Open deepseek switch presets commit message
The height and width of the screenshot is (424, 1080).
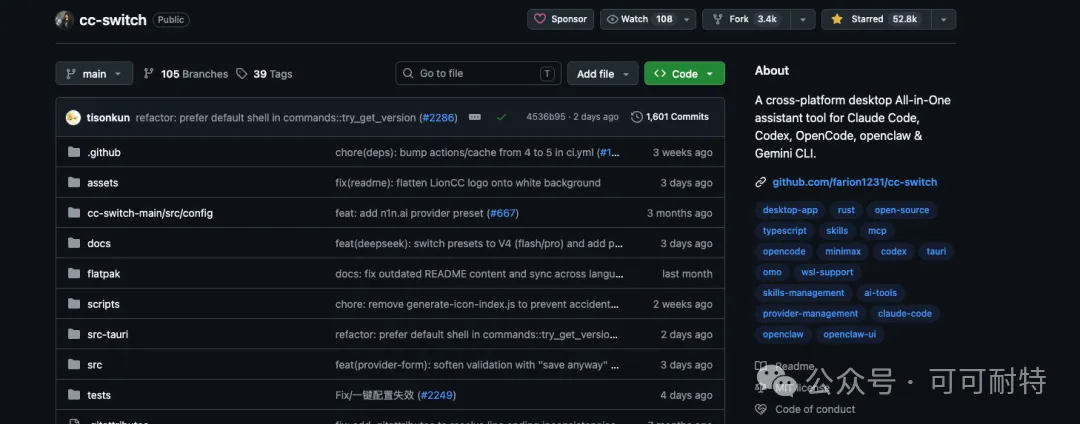479,244
